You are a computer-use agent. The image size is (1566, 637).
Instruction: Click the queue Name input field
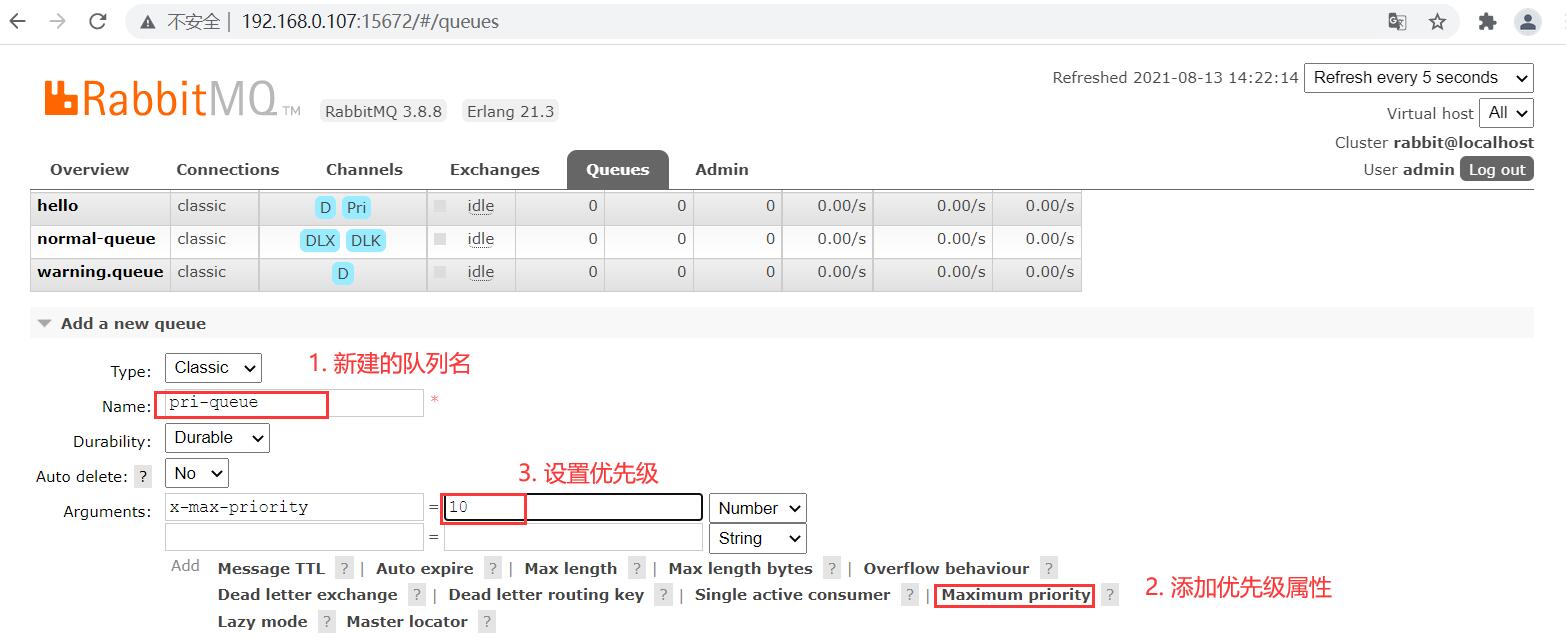click(x=294, y=403)
